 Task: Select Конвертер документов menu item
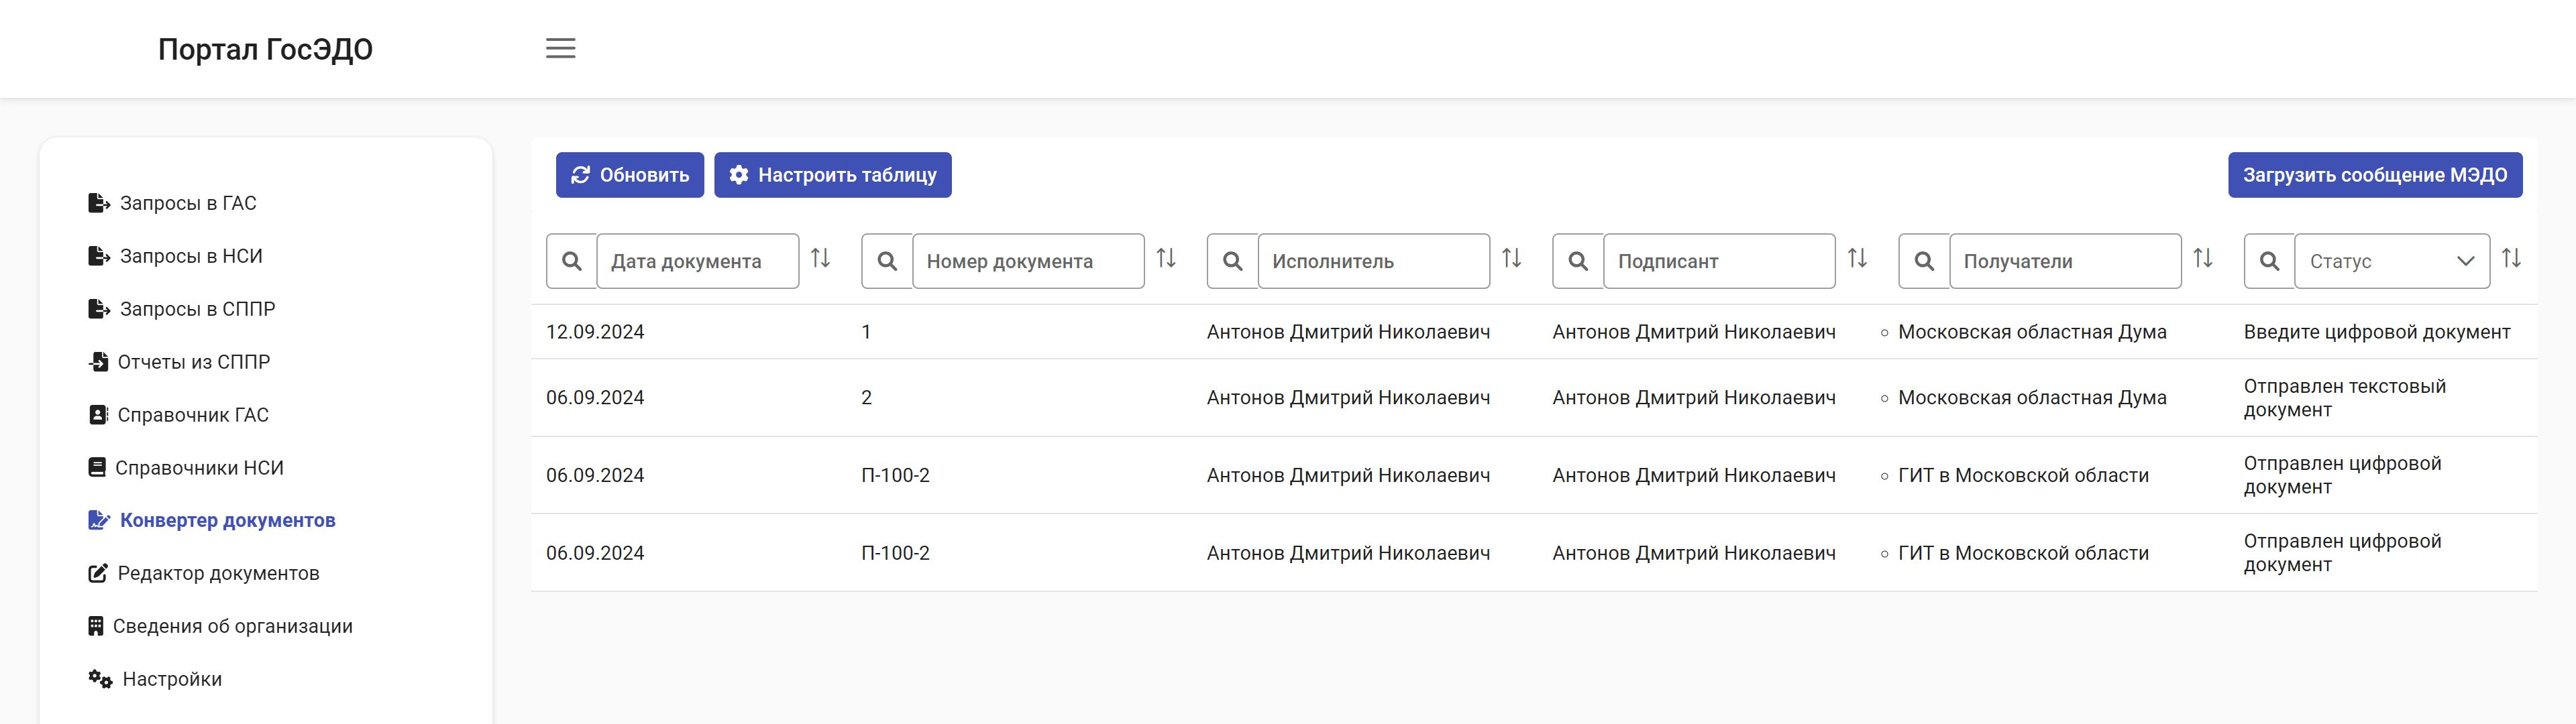[x=228, y=520]
